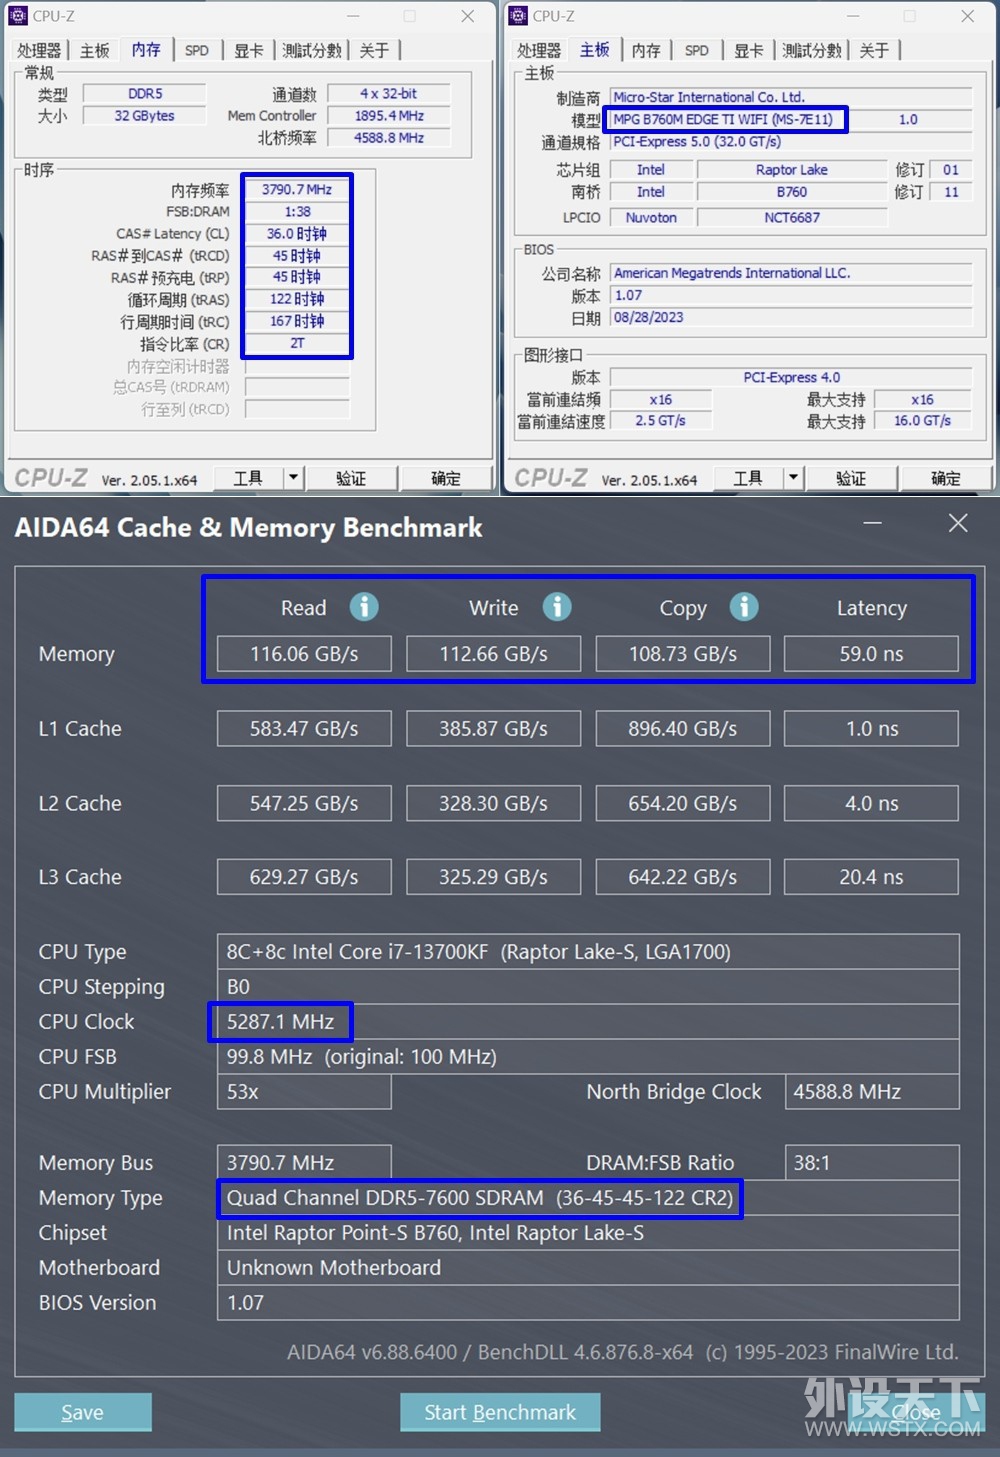This screenshot has width=1000, height=1457.
Task: Open SPD tab in right CPU-Z window
Action: click(697, 50)
